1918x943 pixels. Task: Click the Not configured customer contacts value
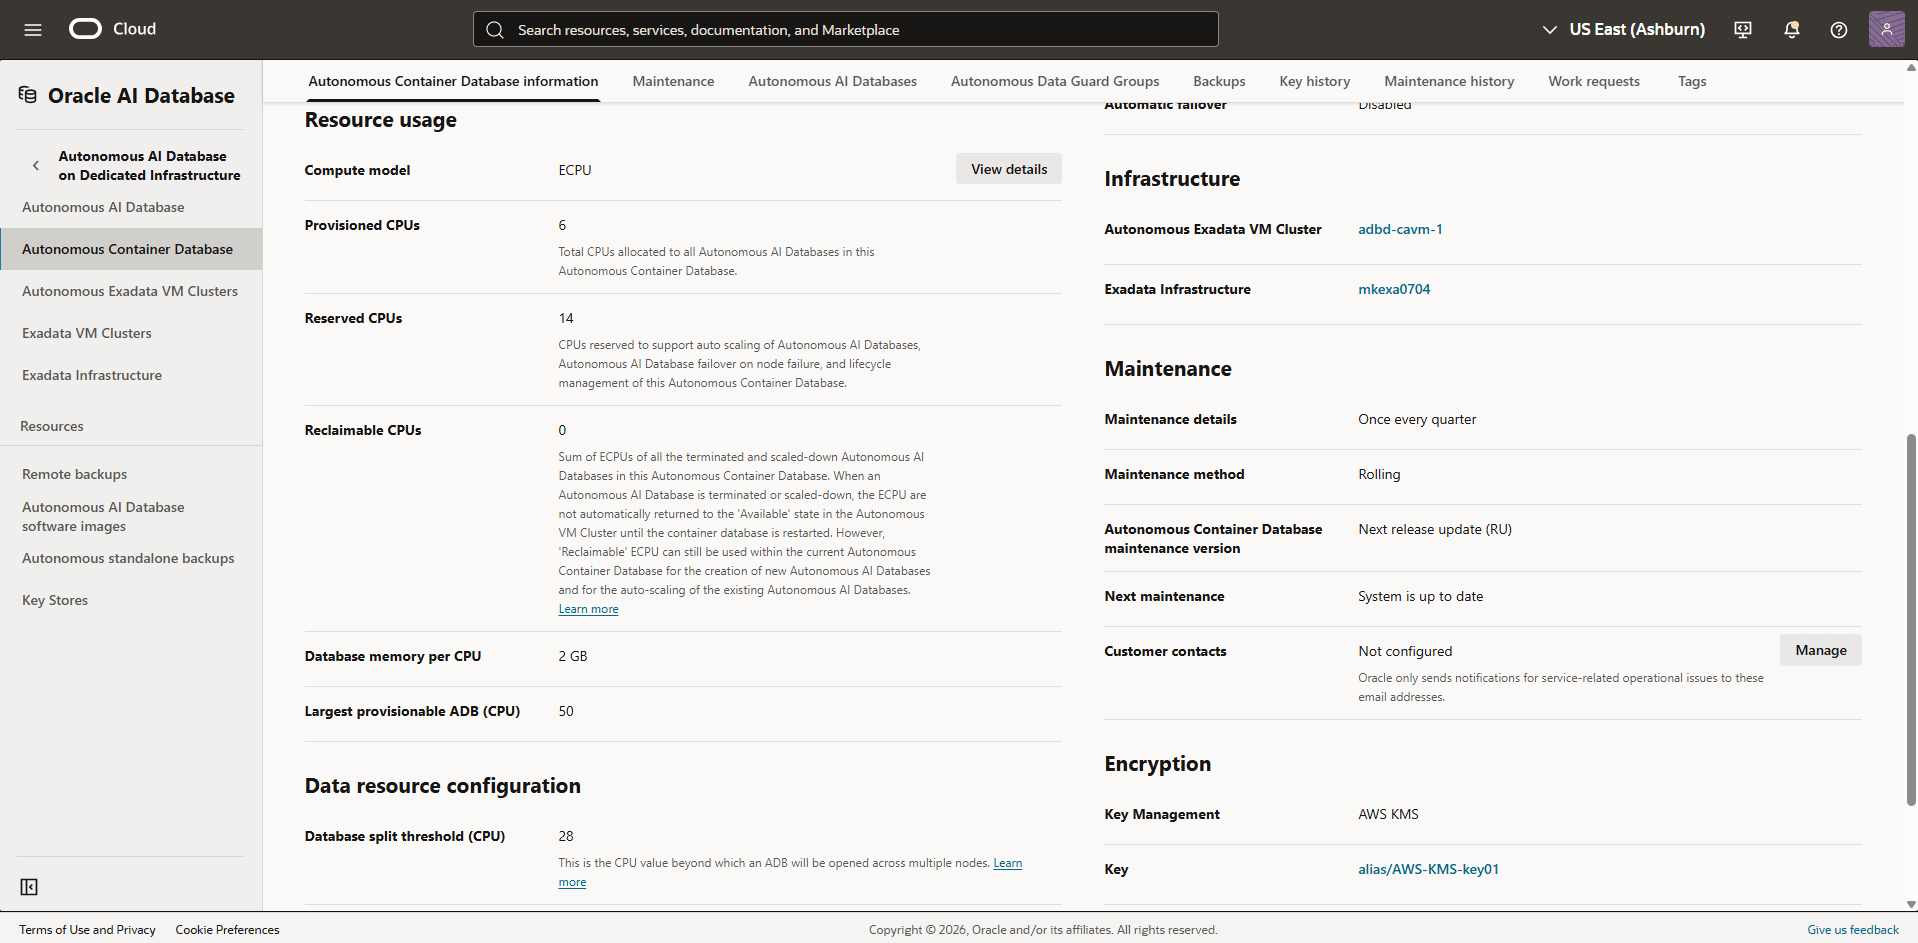click(x=1405, y=651)
